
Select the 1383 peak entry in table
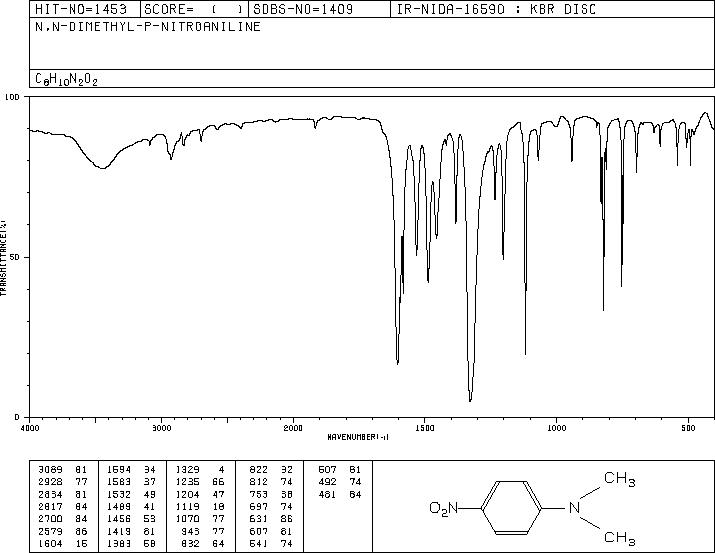click(131, 543)
